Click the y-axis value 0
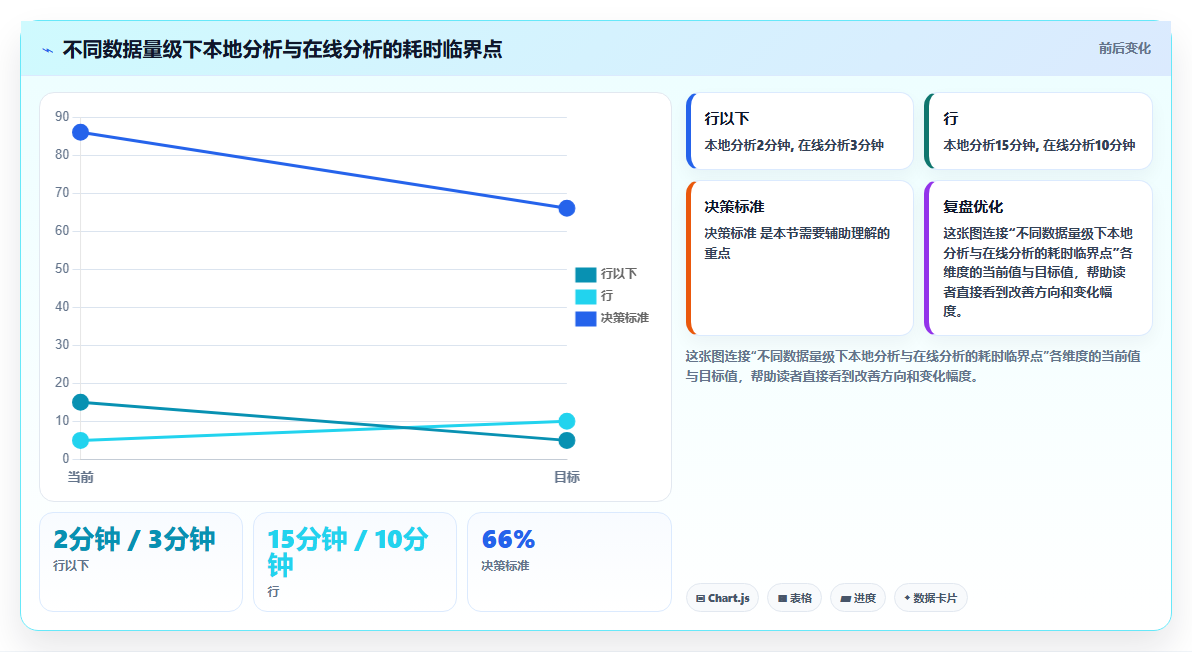 (65, 459)
